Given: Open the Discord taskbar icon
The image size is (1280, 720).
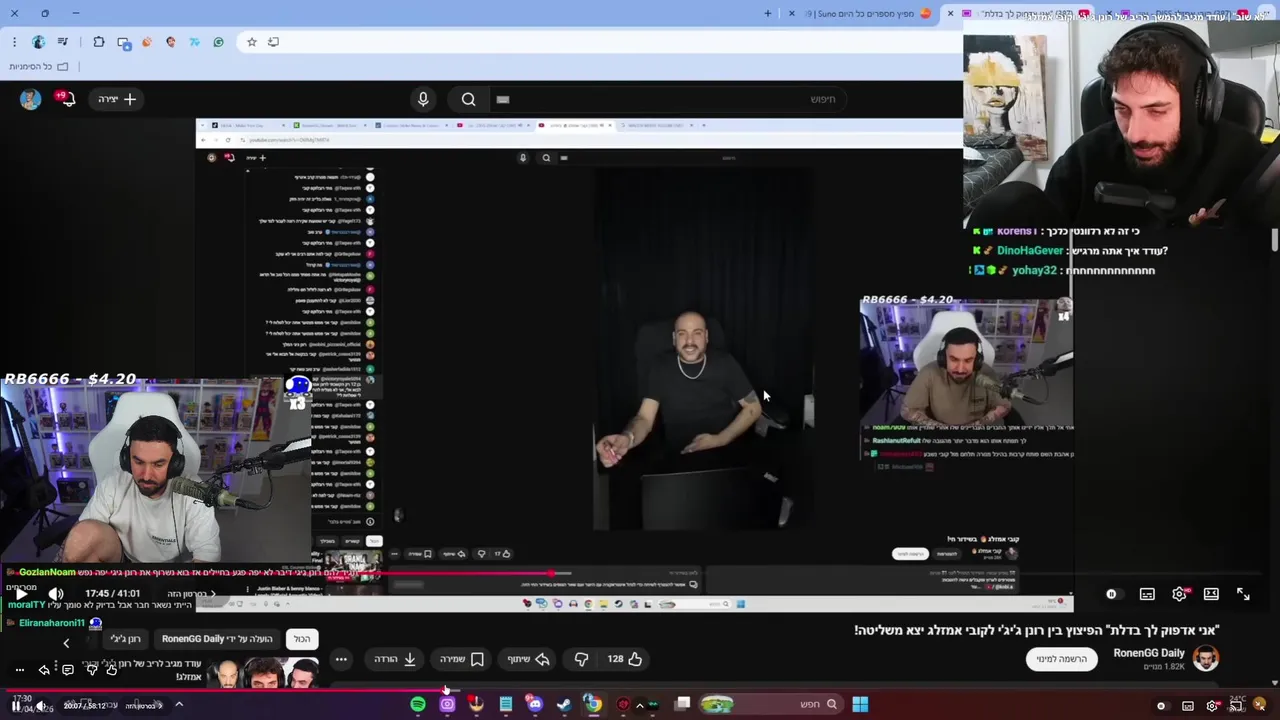Looking at the screenshot, I should click(535, 704).
